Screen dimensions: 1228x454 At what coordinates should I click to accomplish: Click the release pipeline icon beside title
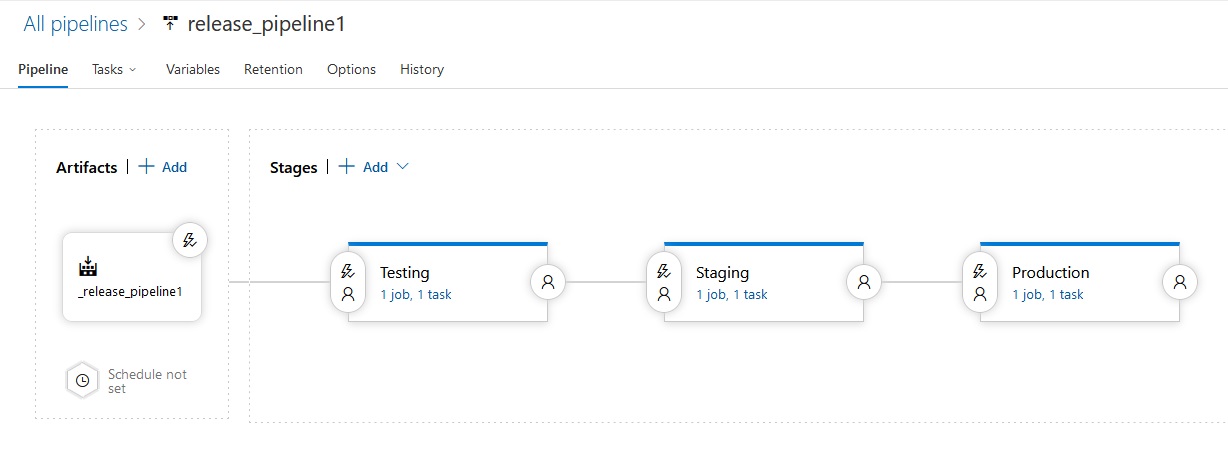tap(170, 24)
